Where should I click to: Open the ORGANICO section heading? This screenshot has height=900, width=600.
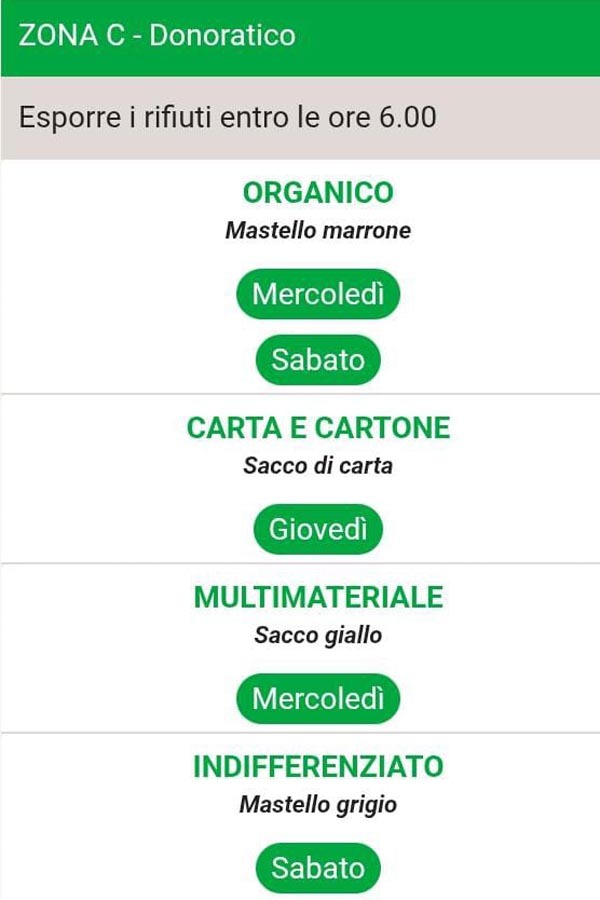318,192
